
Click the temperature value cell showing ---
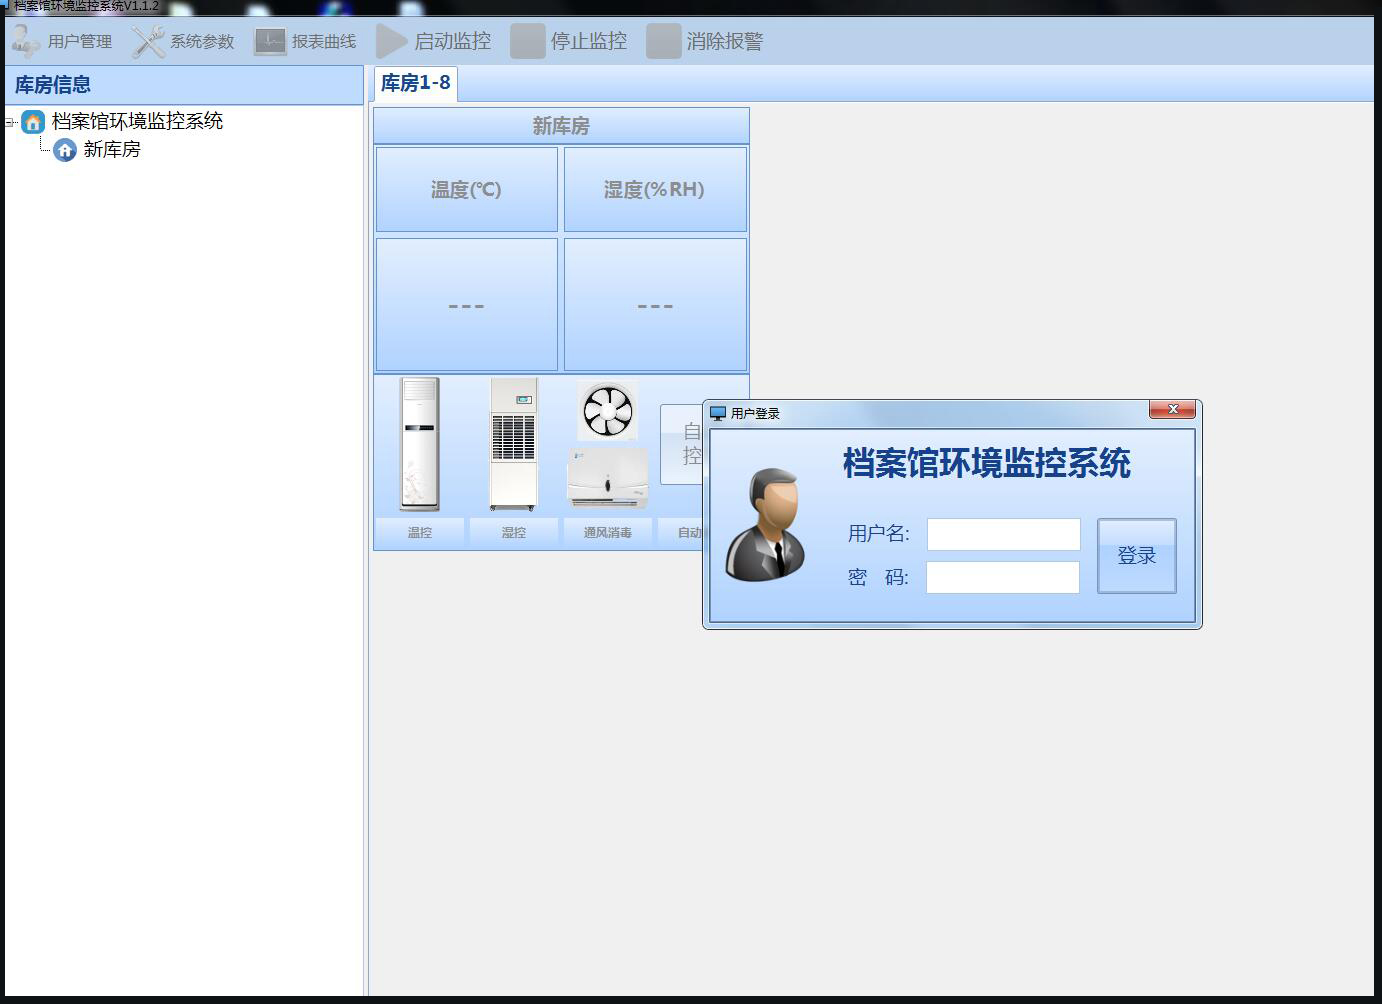coord(467,304)
